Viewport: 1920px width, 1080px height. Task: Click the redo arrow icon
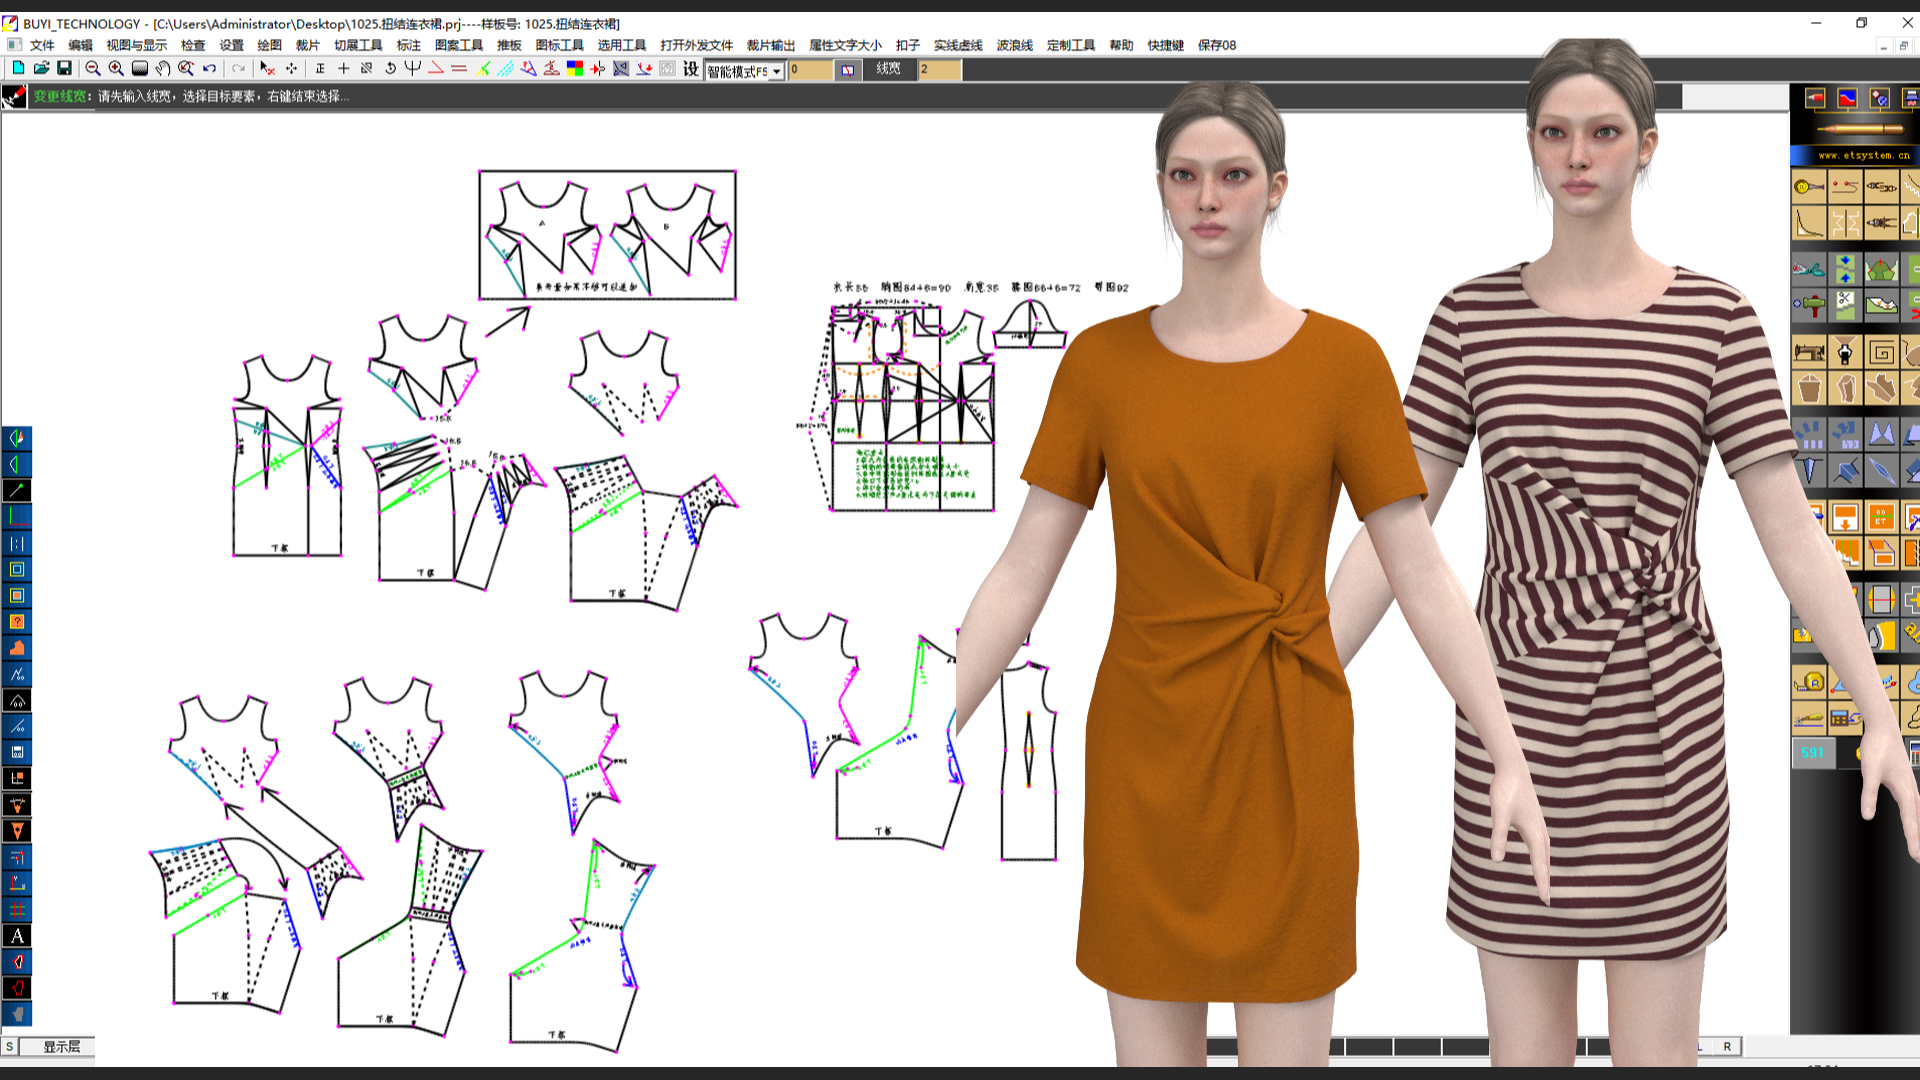(238, 68)
